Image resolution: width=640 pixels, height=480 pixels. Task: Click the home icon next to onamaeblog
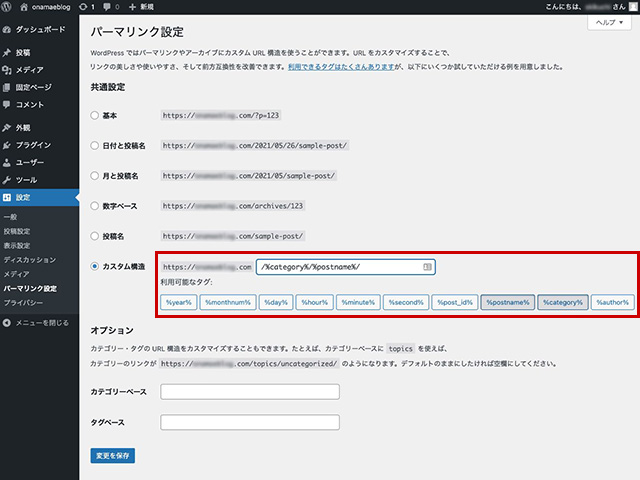coord(24,7)
